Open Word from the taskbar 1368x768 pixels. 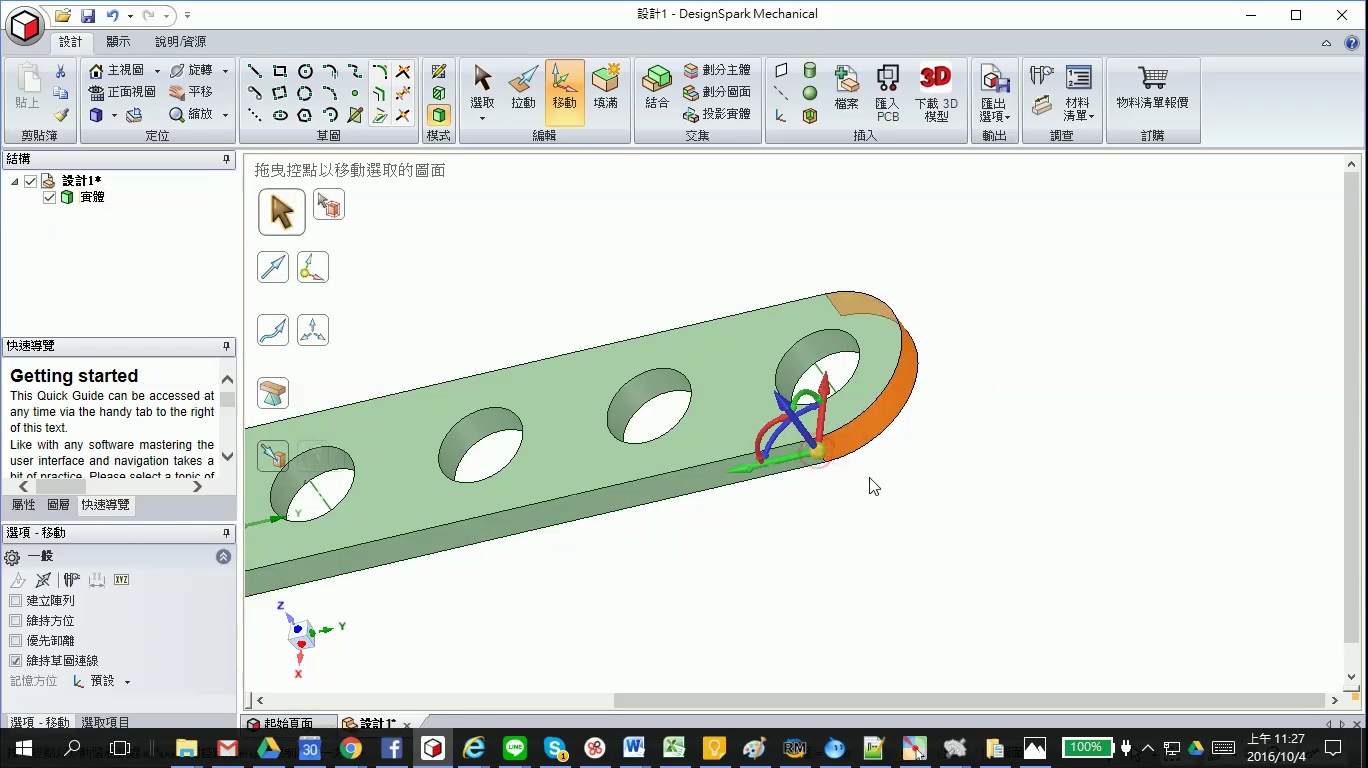click(633, 747)
